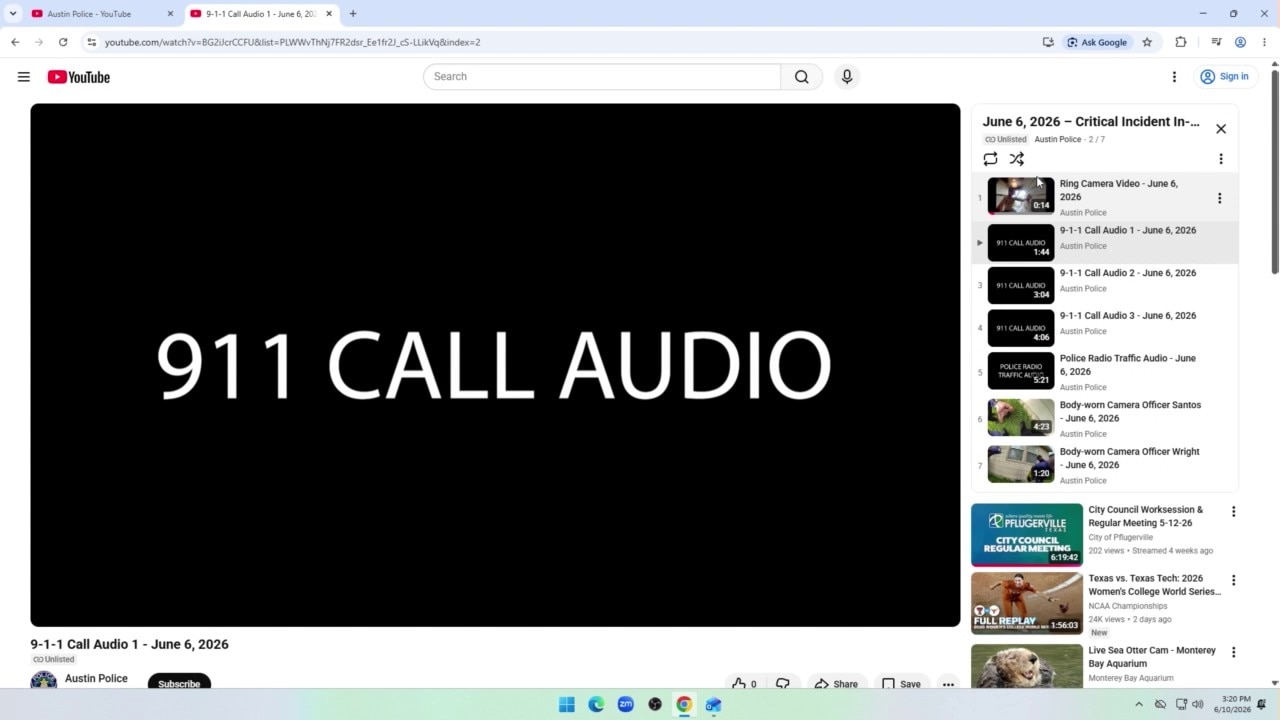View site information icon in address bar
1280x720 pixels.
click(x=91, y=42)
